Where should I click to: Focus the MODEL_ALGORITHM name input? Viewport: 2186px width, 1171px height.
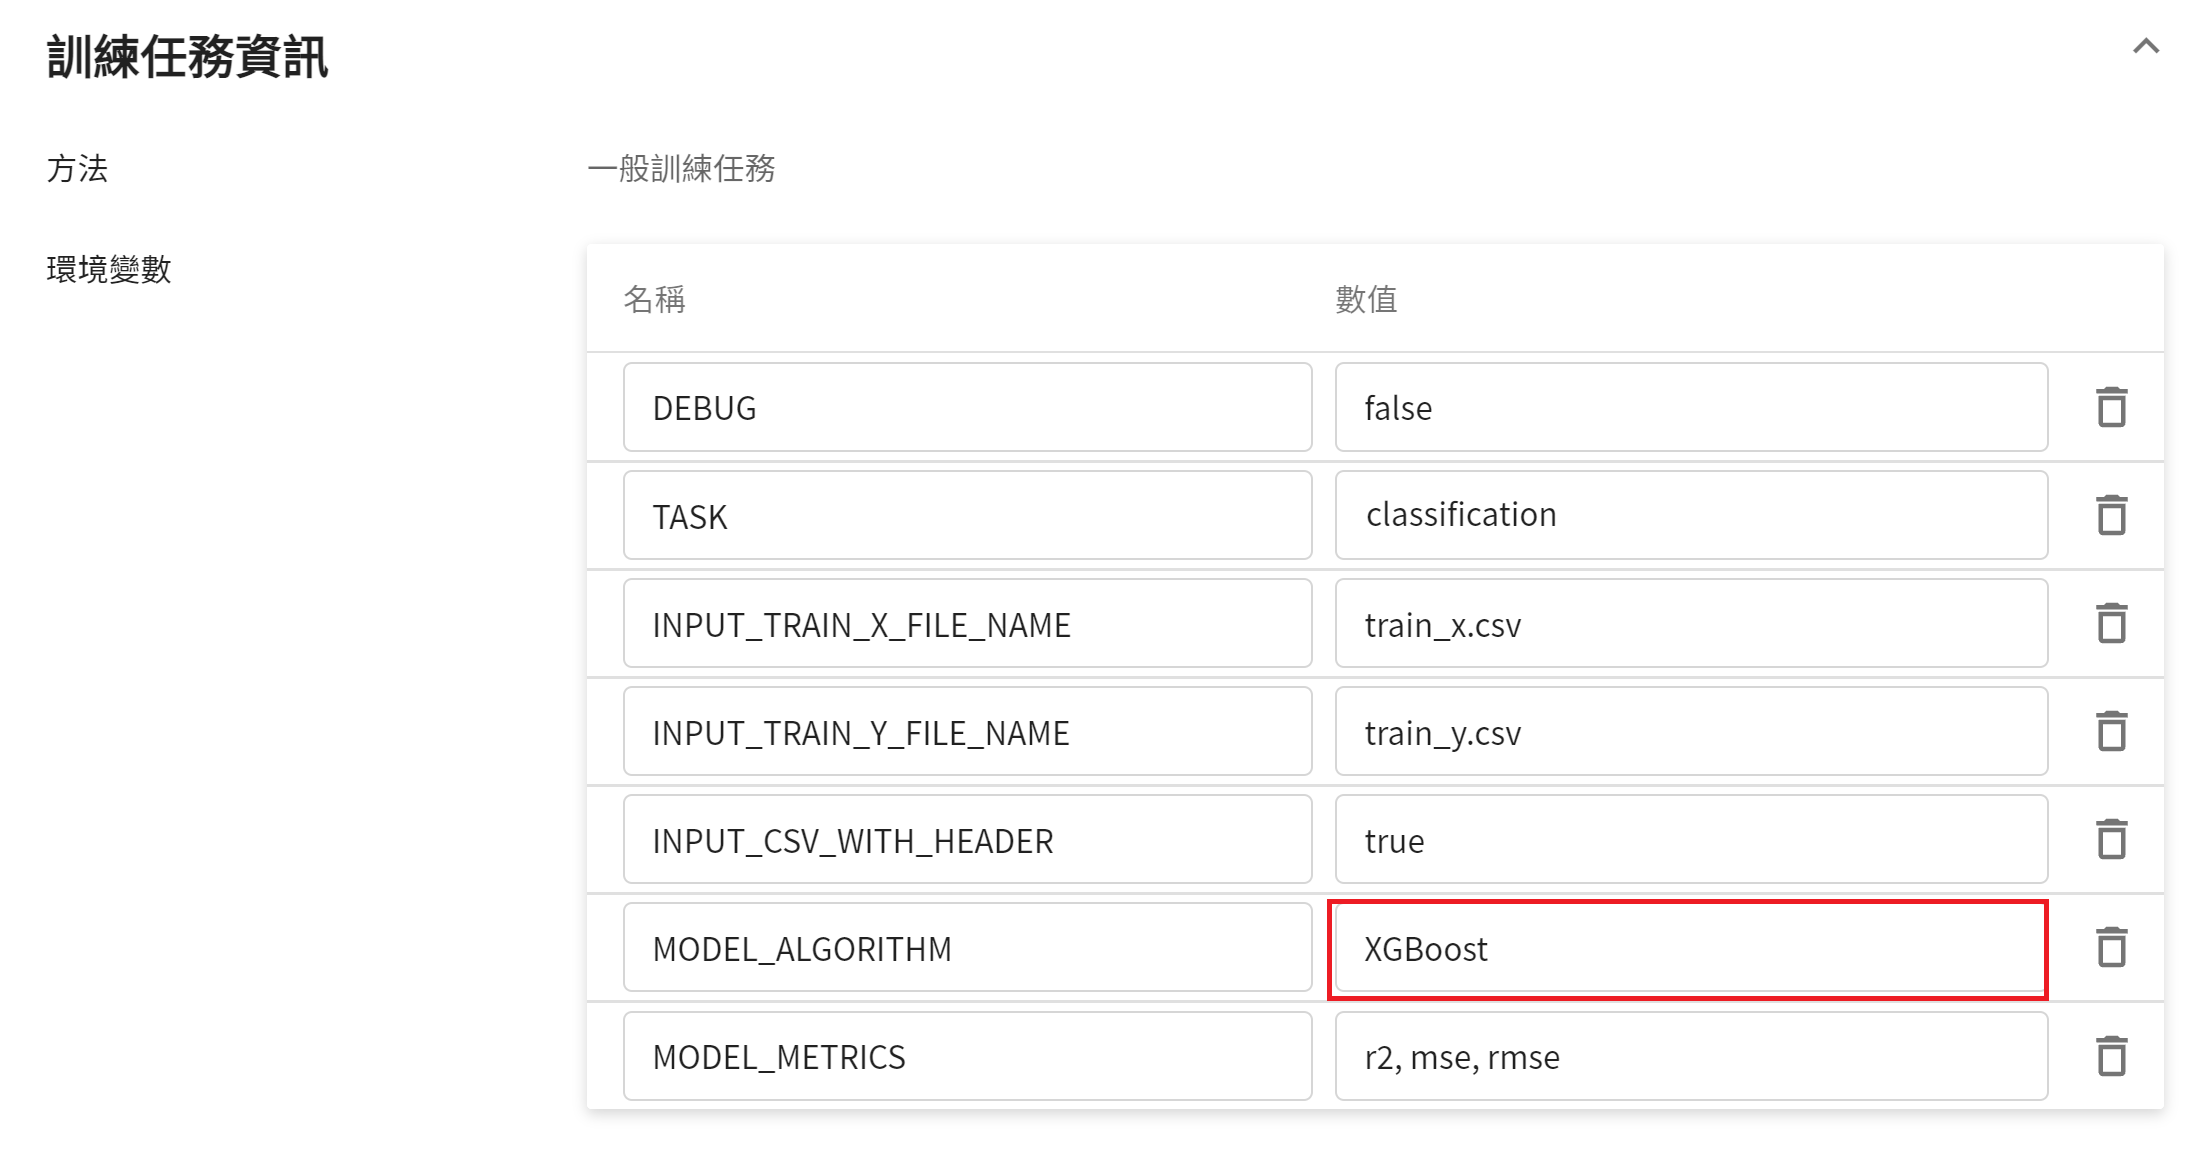[966, 947]
